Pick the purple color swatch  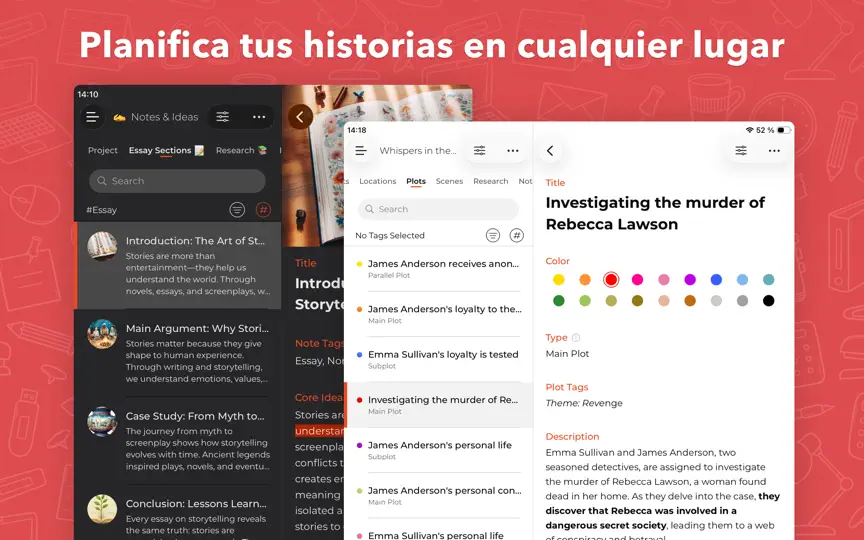tap(690, 279)
